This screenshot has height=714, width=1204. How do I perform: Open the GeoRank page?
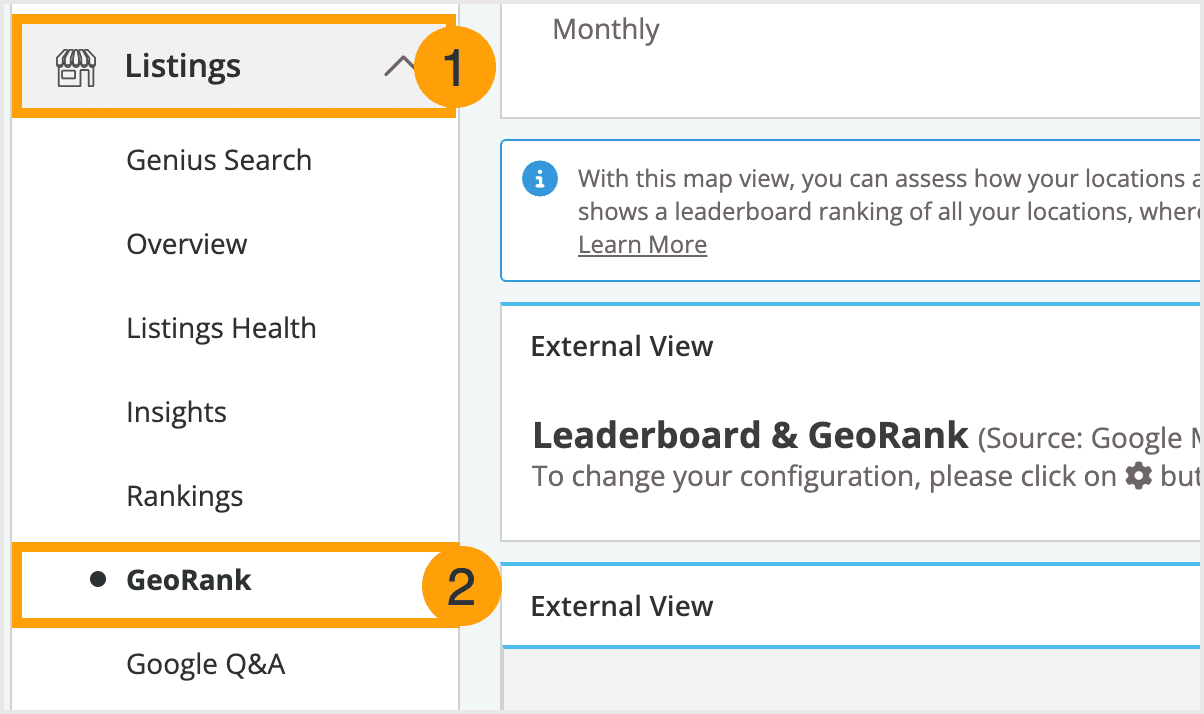click(189, 580)
